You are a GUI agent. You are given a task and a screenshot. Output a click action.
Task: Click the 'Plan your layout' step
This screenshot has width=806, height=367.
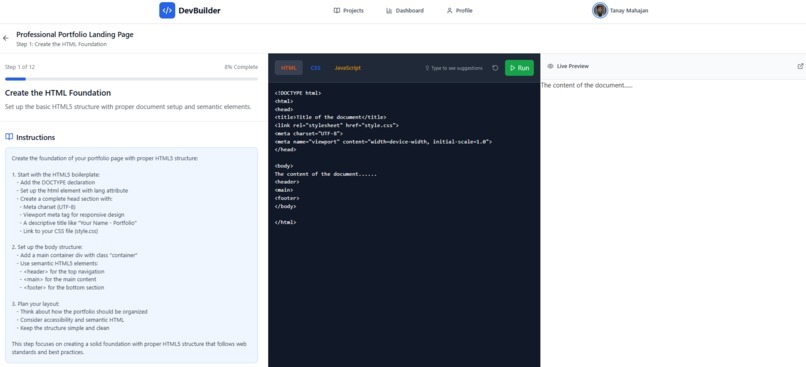coord(35,303)
